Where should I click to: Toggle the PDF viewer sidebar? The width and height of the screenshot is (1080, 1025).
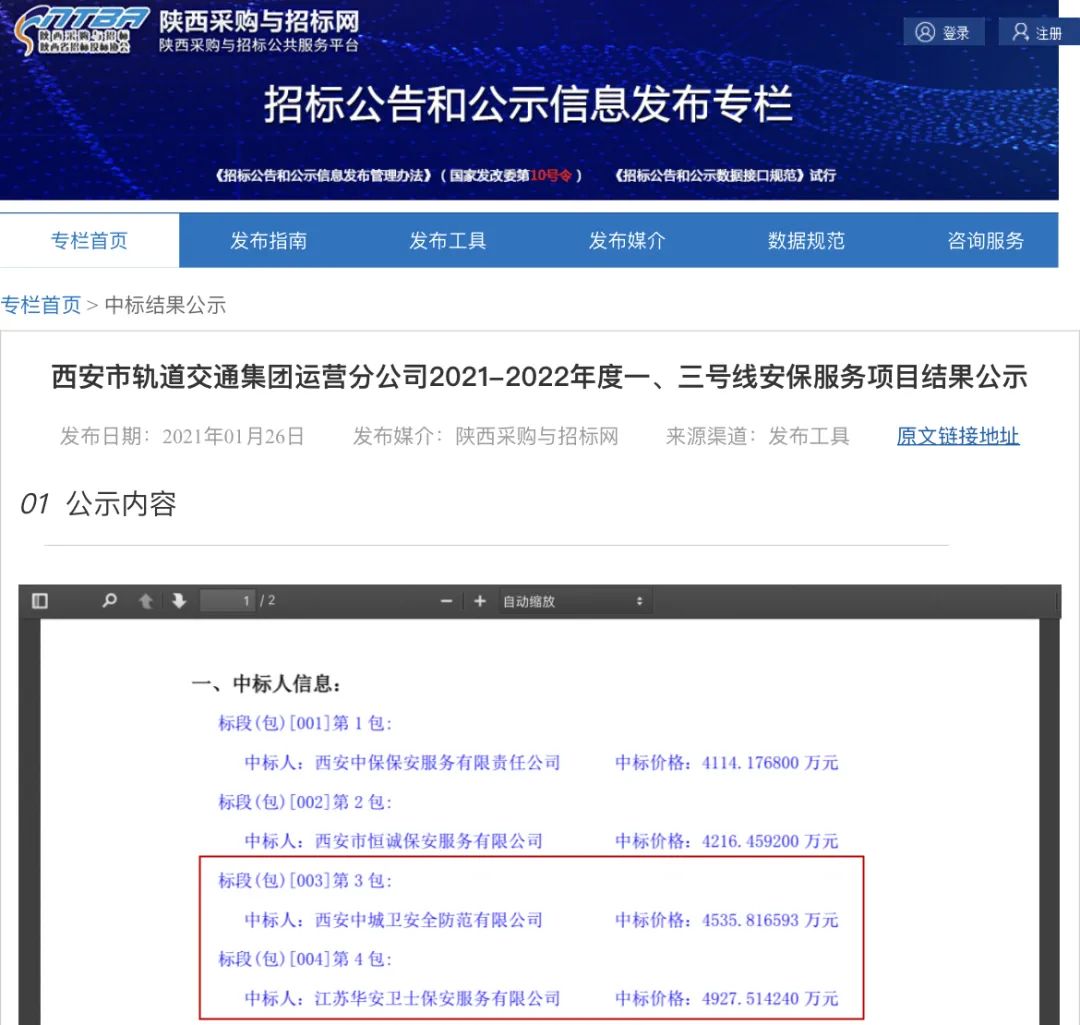point(40,601)
